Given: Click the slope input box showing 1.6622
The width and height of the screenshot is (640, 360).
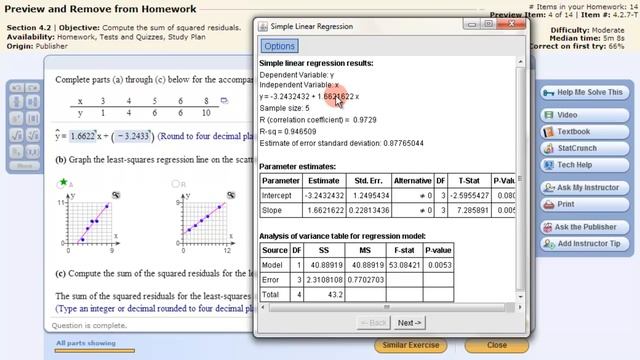Looking at the screenshot, I should pos(83,136).
